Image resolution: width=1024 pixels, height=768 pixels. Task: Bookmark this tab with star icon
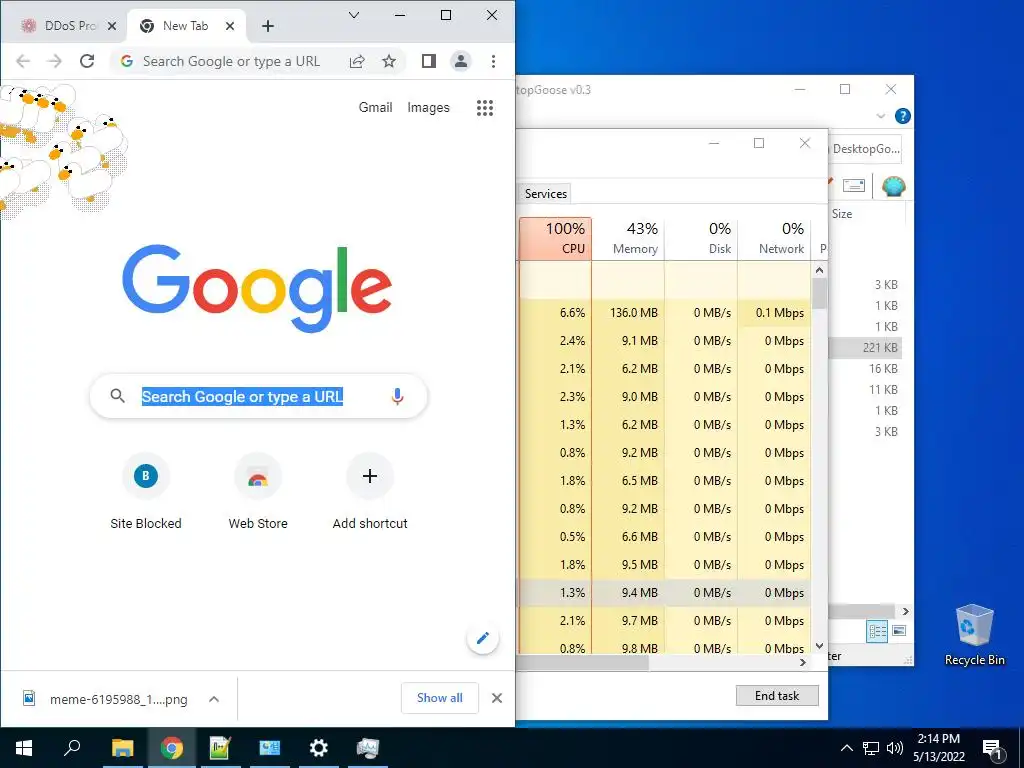(x=389, y=61)
